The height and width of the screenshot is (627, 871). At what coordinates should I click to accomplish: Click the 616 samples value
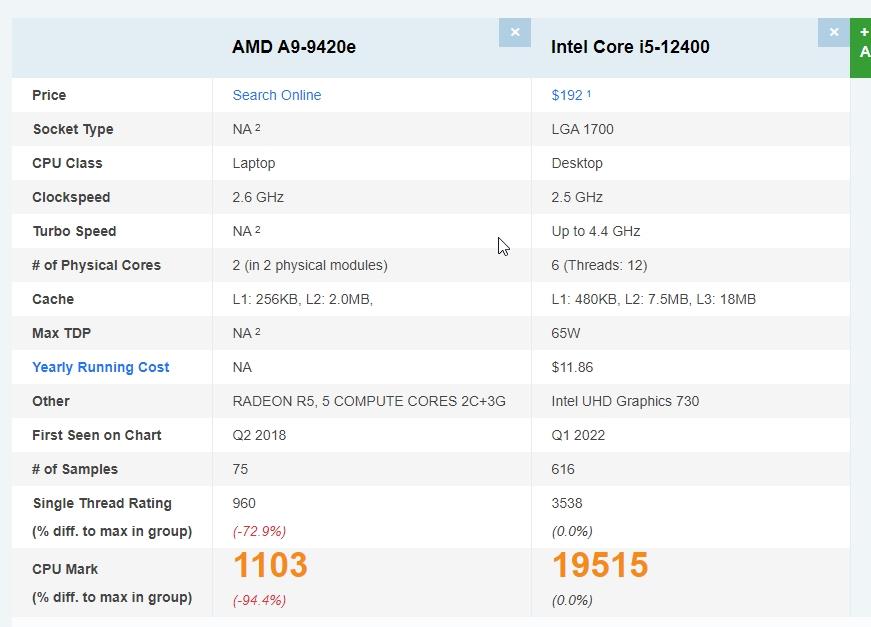click(x=563, y=469)
